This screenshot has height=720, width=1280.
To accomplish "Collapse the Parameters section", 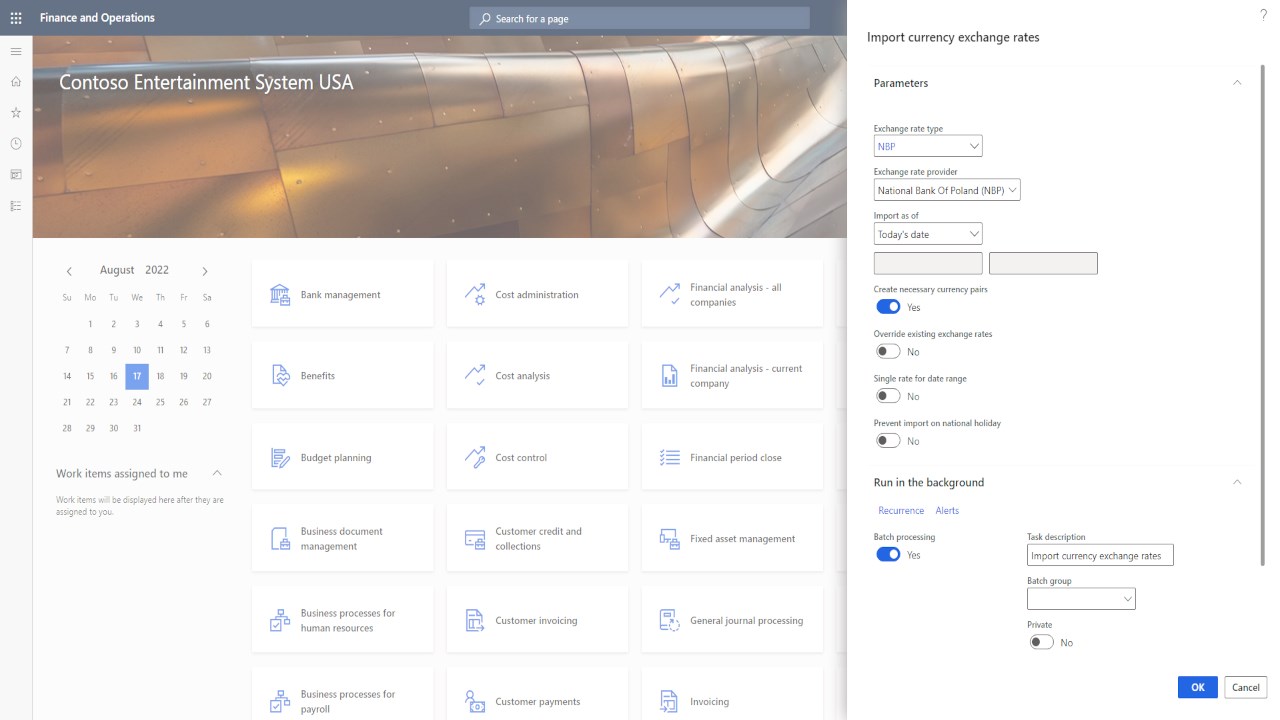I will (x=1237, y=83).
